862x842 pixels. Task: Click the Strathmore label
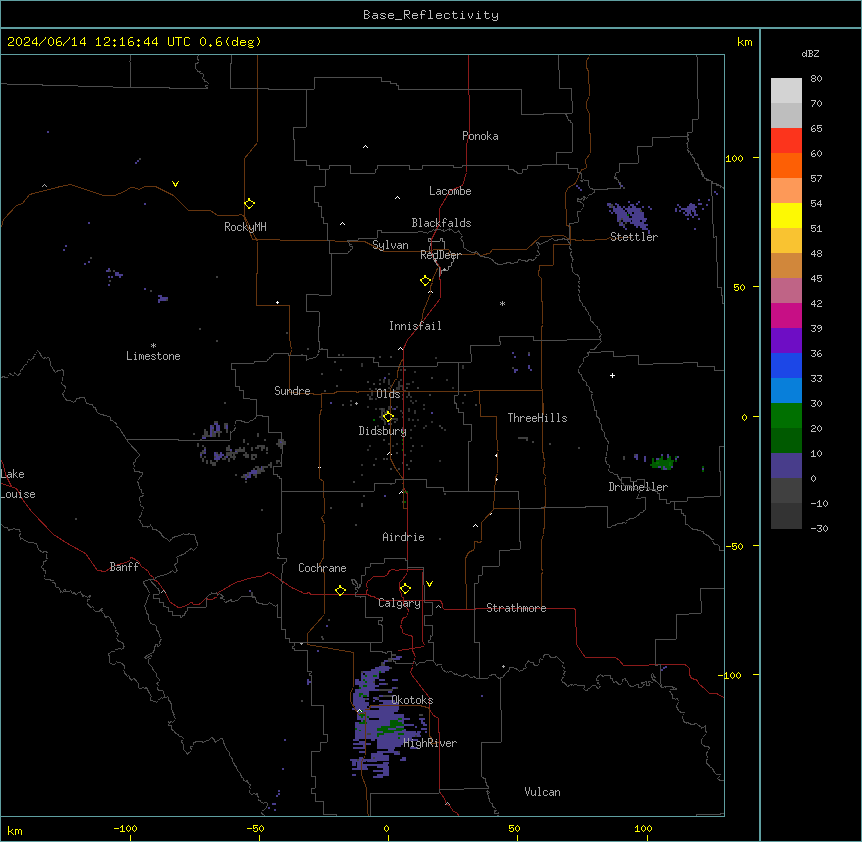click(x=516, y=608)
